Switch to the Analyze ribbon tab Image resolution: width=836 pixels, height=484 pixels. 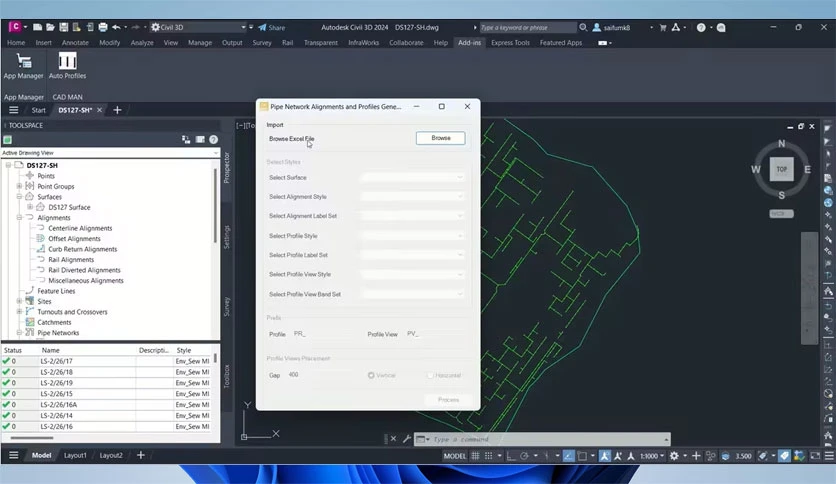(142, 43)
